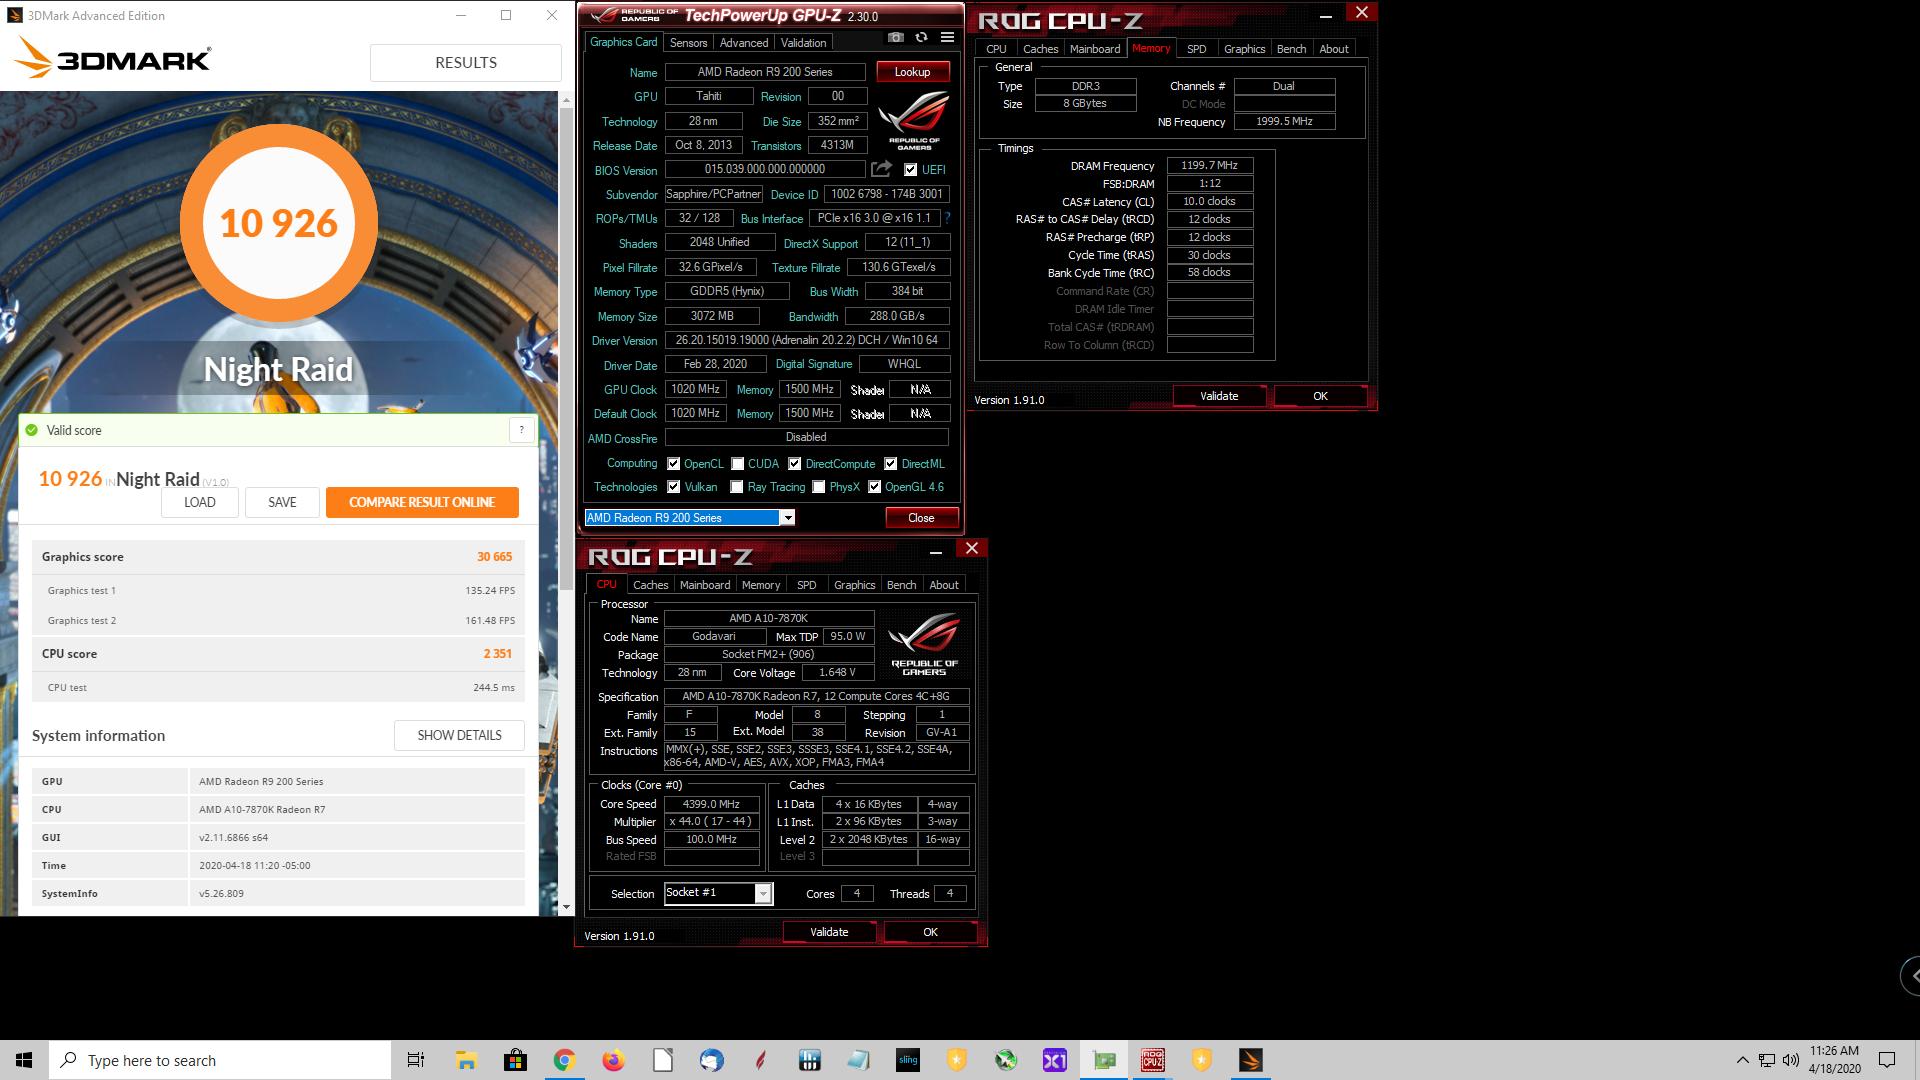
Task: Open Task View on the taskbar
Action: pyautogui.click(x=416, y=1060)
